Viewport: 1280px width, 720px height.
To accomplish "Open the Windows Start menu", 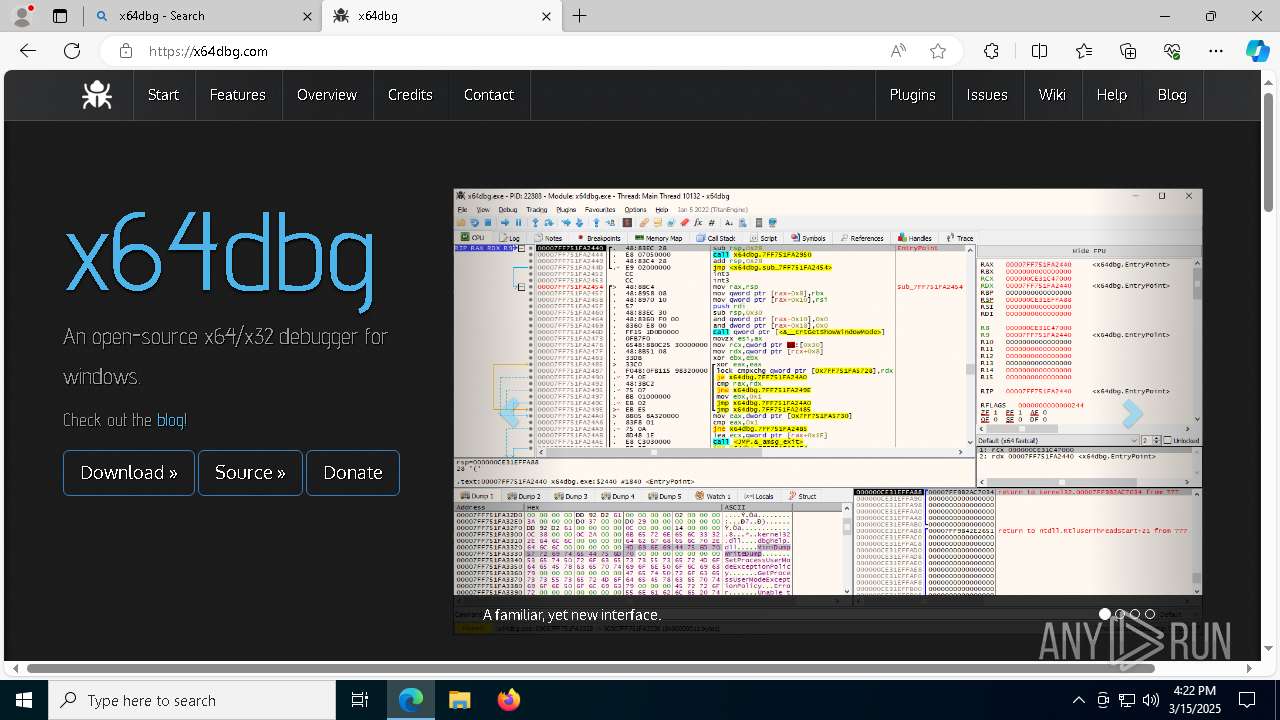I will (24, 700).
